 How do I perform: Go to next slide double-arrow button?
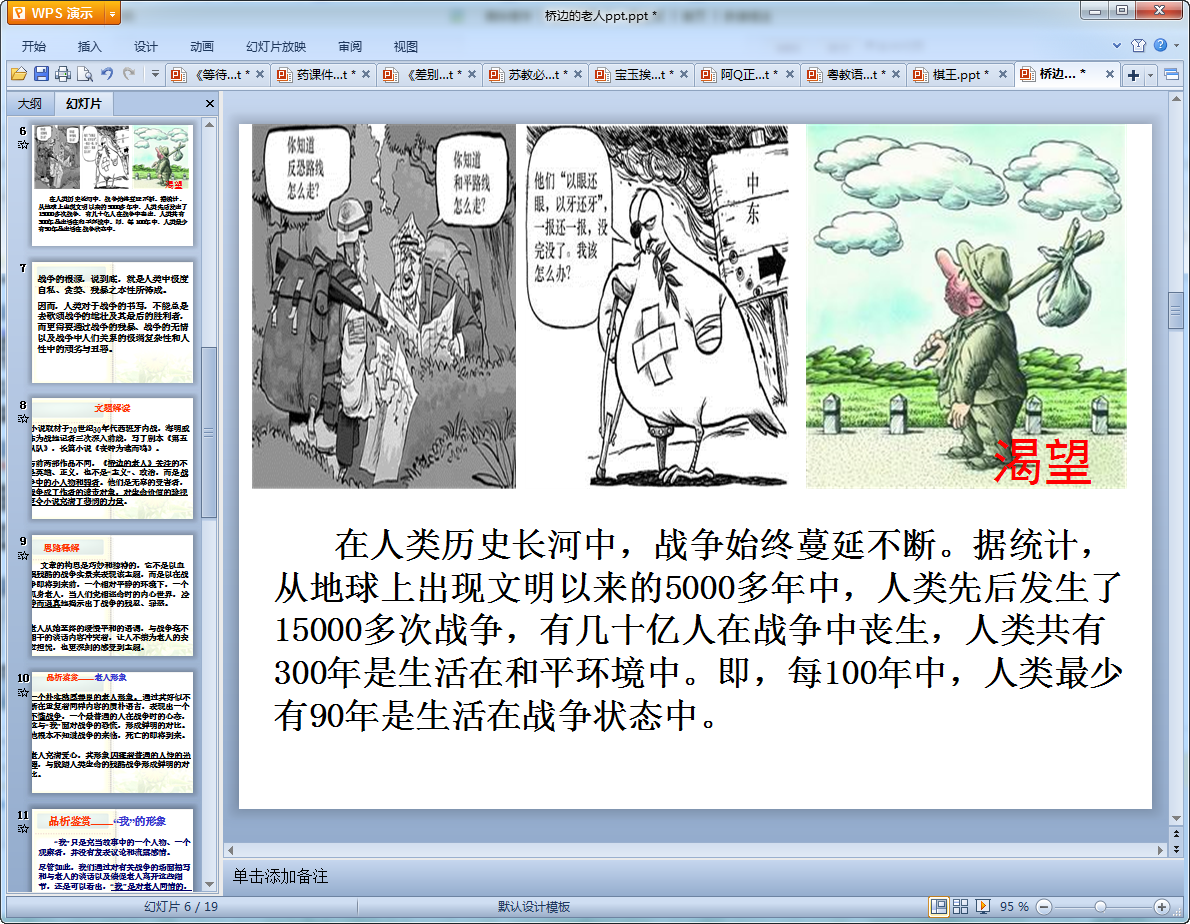pyautogui.click(x=1176, y=850)
